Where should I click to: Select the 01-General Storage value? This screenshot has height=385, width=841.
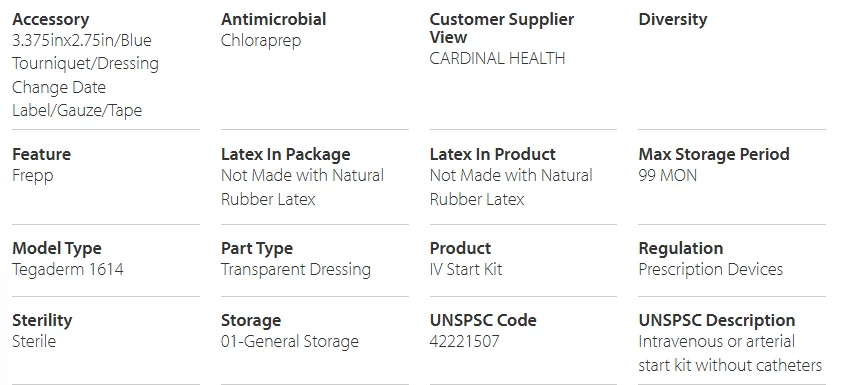290,342
